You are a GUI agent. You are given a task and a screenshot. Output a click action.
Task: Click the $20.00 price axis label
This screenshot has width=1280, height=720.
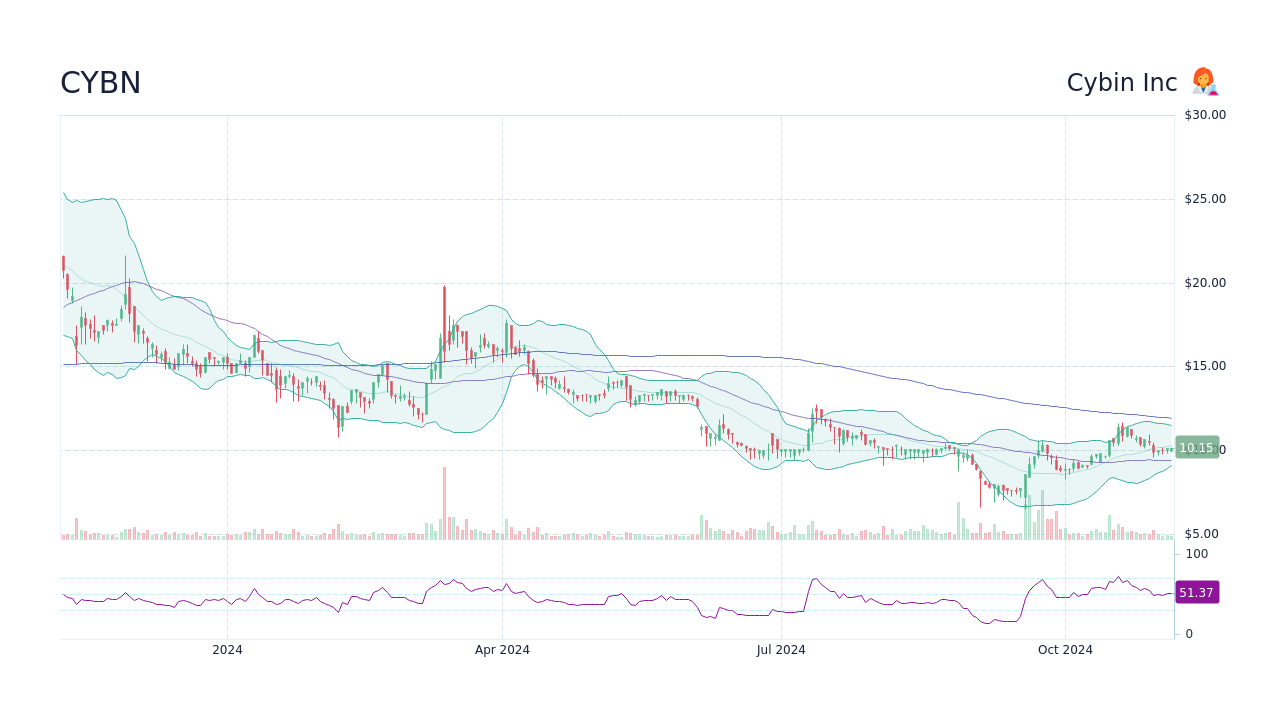1205,283
